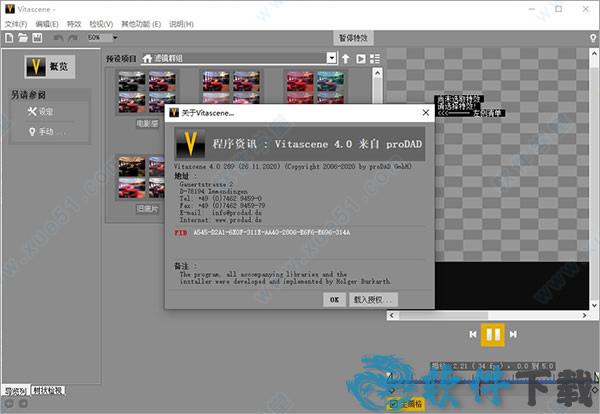Screen dimensions: 600x414
Task: Click the 暂停特效 pause effects button
Action: point(353,37)
